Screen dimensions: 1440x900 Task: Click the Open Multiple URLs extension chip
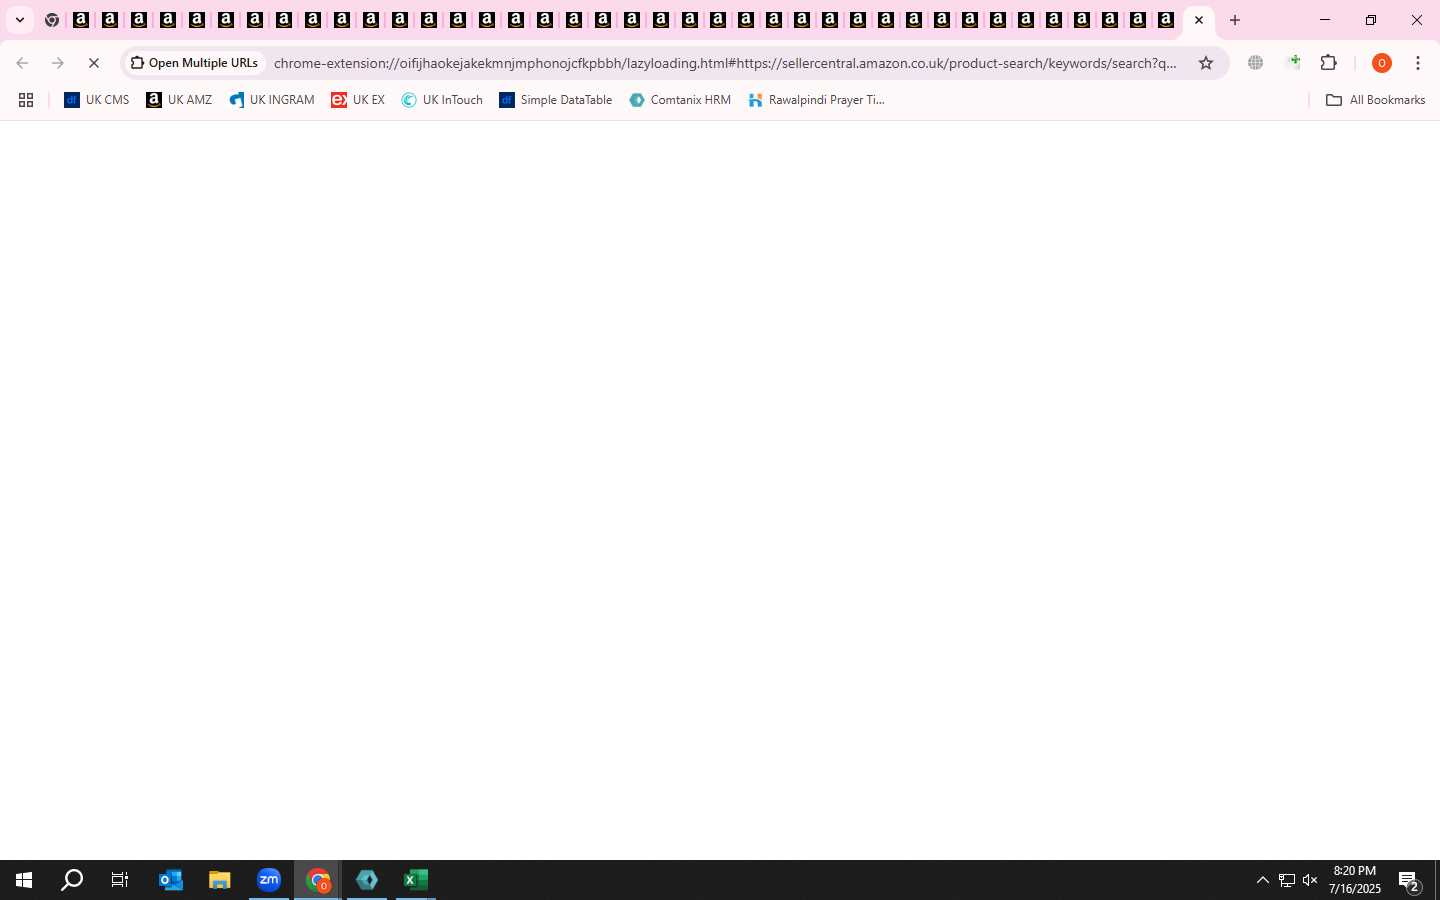coord(195,63)
